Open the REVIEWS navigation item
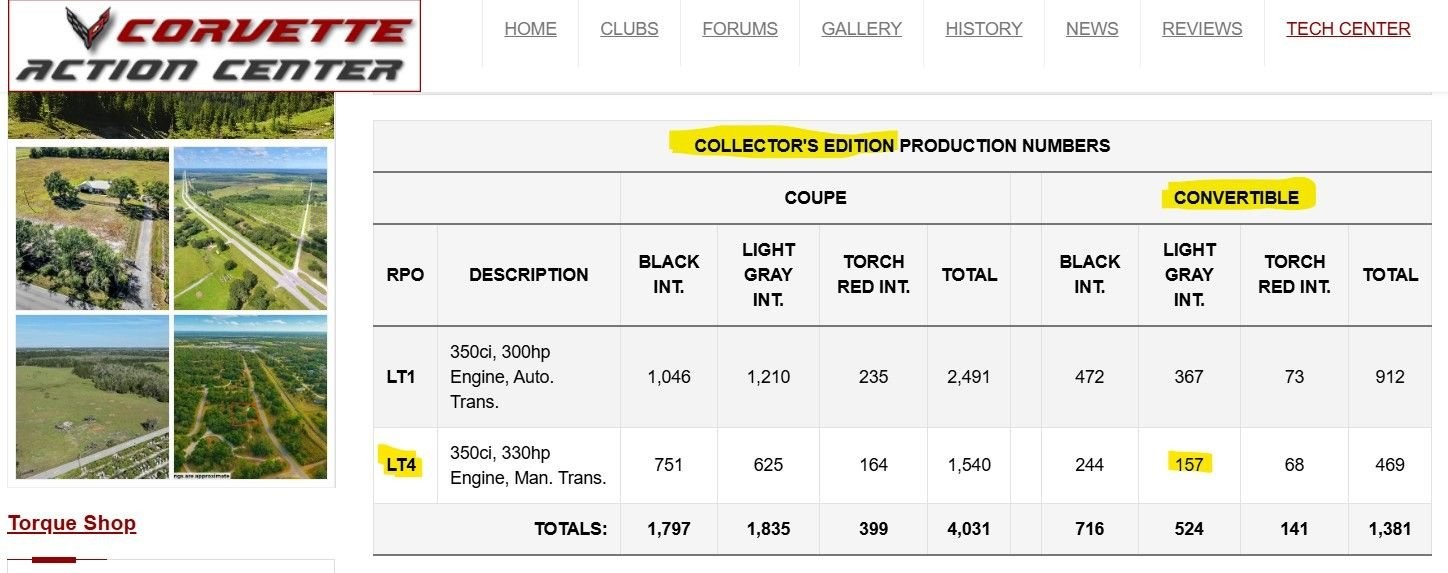The height and width of the screenshot is (573, 1448). pyautogui.click(x=1201, y=29)
